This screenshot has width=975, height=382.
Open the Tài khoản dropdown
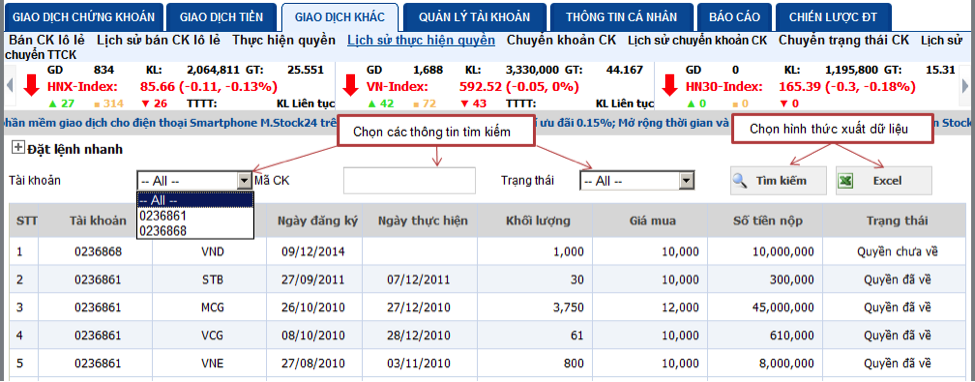pyautogui.click(x=194, y=181)
